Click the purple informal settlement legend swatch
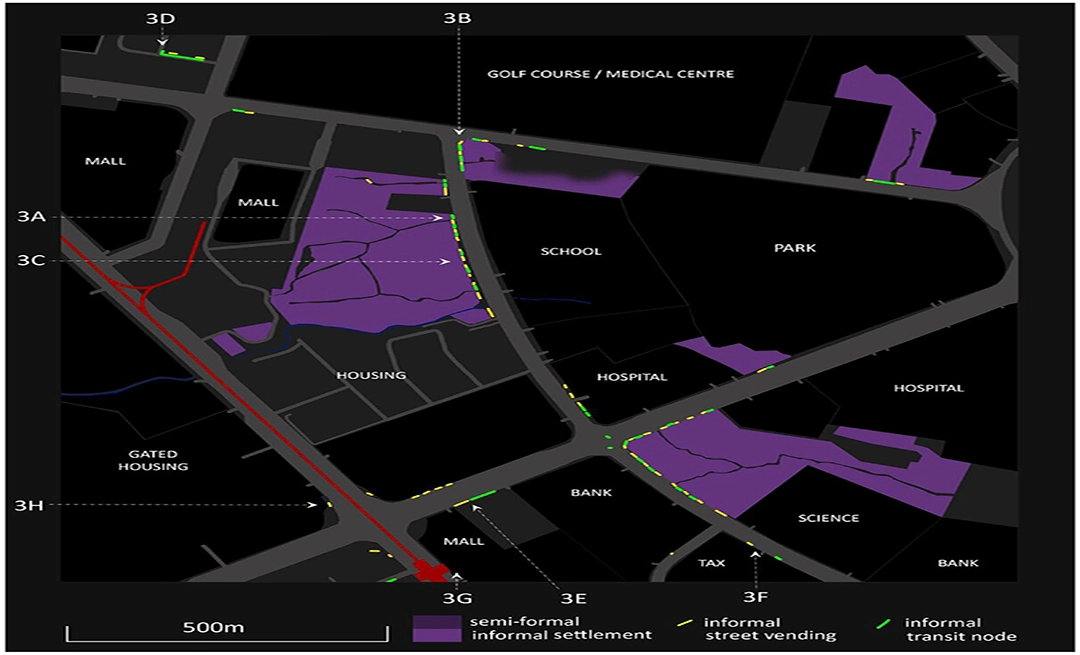 coord(436,628)
